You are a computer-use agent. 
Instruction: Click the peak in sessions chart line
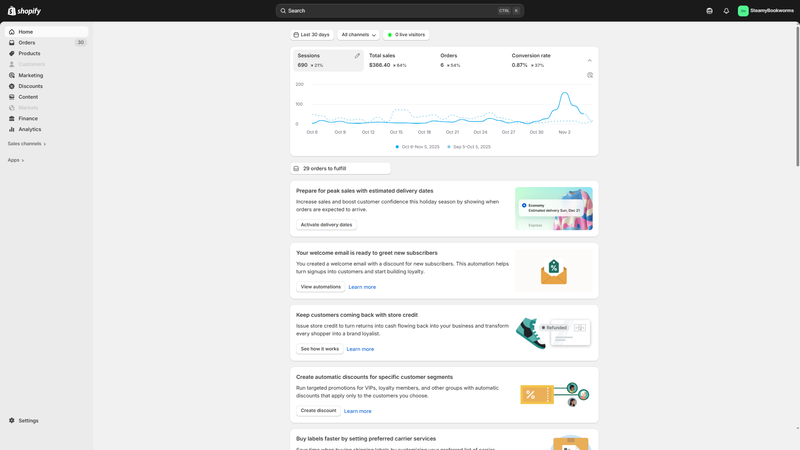click(564, 93)
